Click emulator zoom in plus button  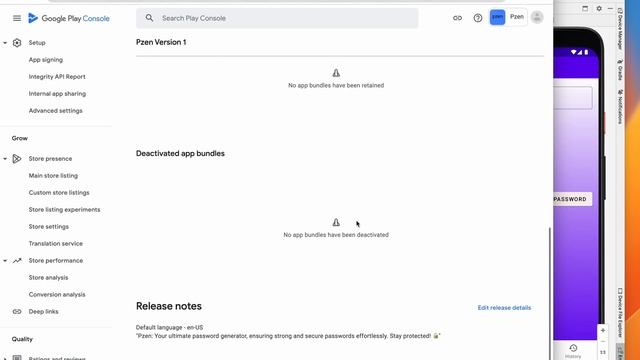pos(603,330)
